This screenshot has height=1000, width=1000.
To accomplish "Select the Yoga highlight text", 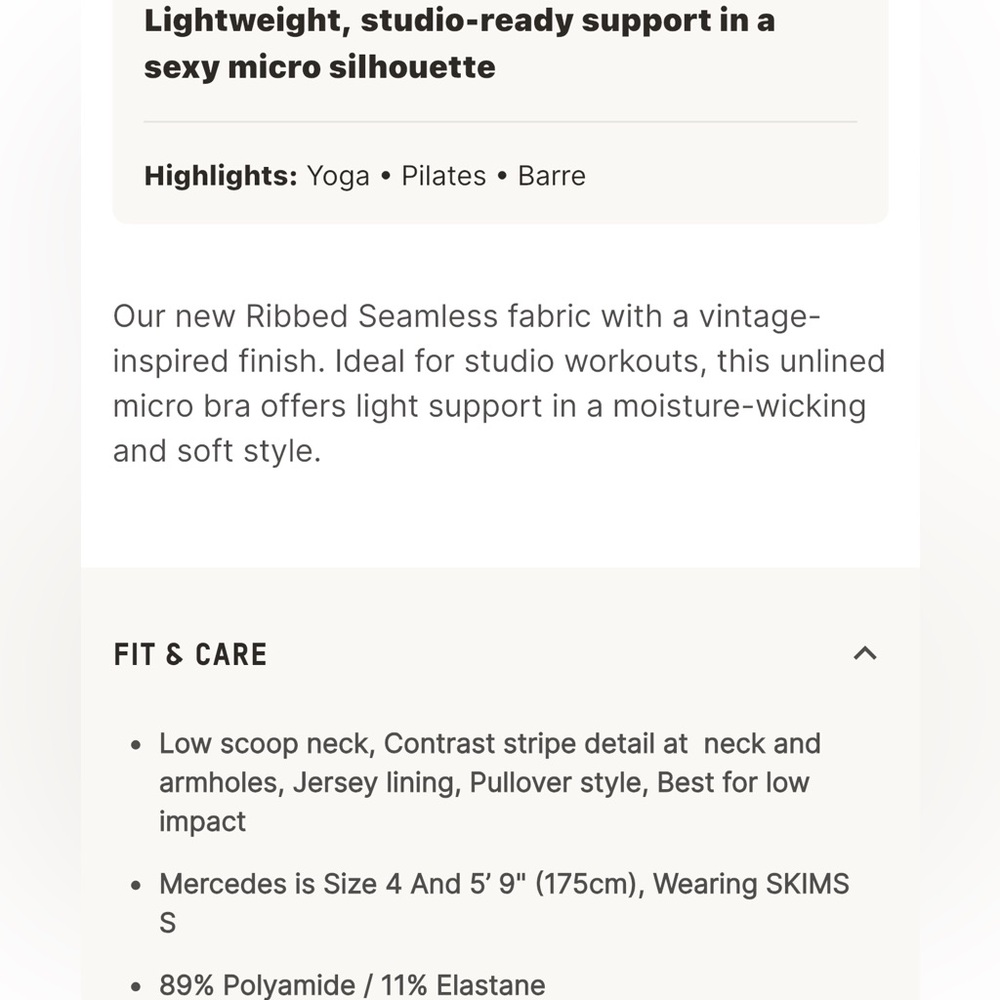I will click(338, 177).
